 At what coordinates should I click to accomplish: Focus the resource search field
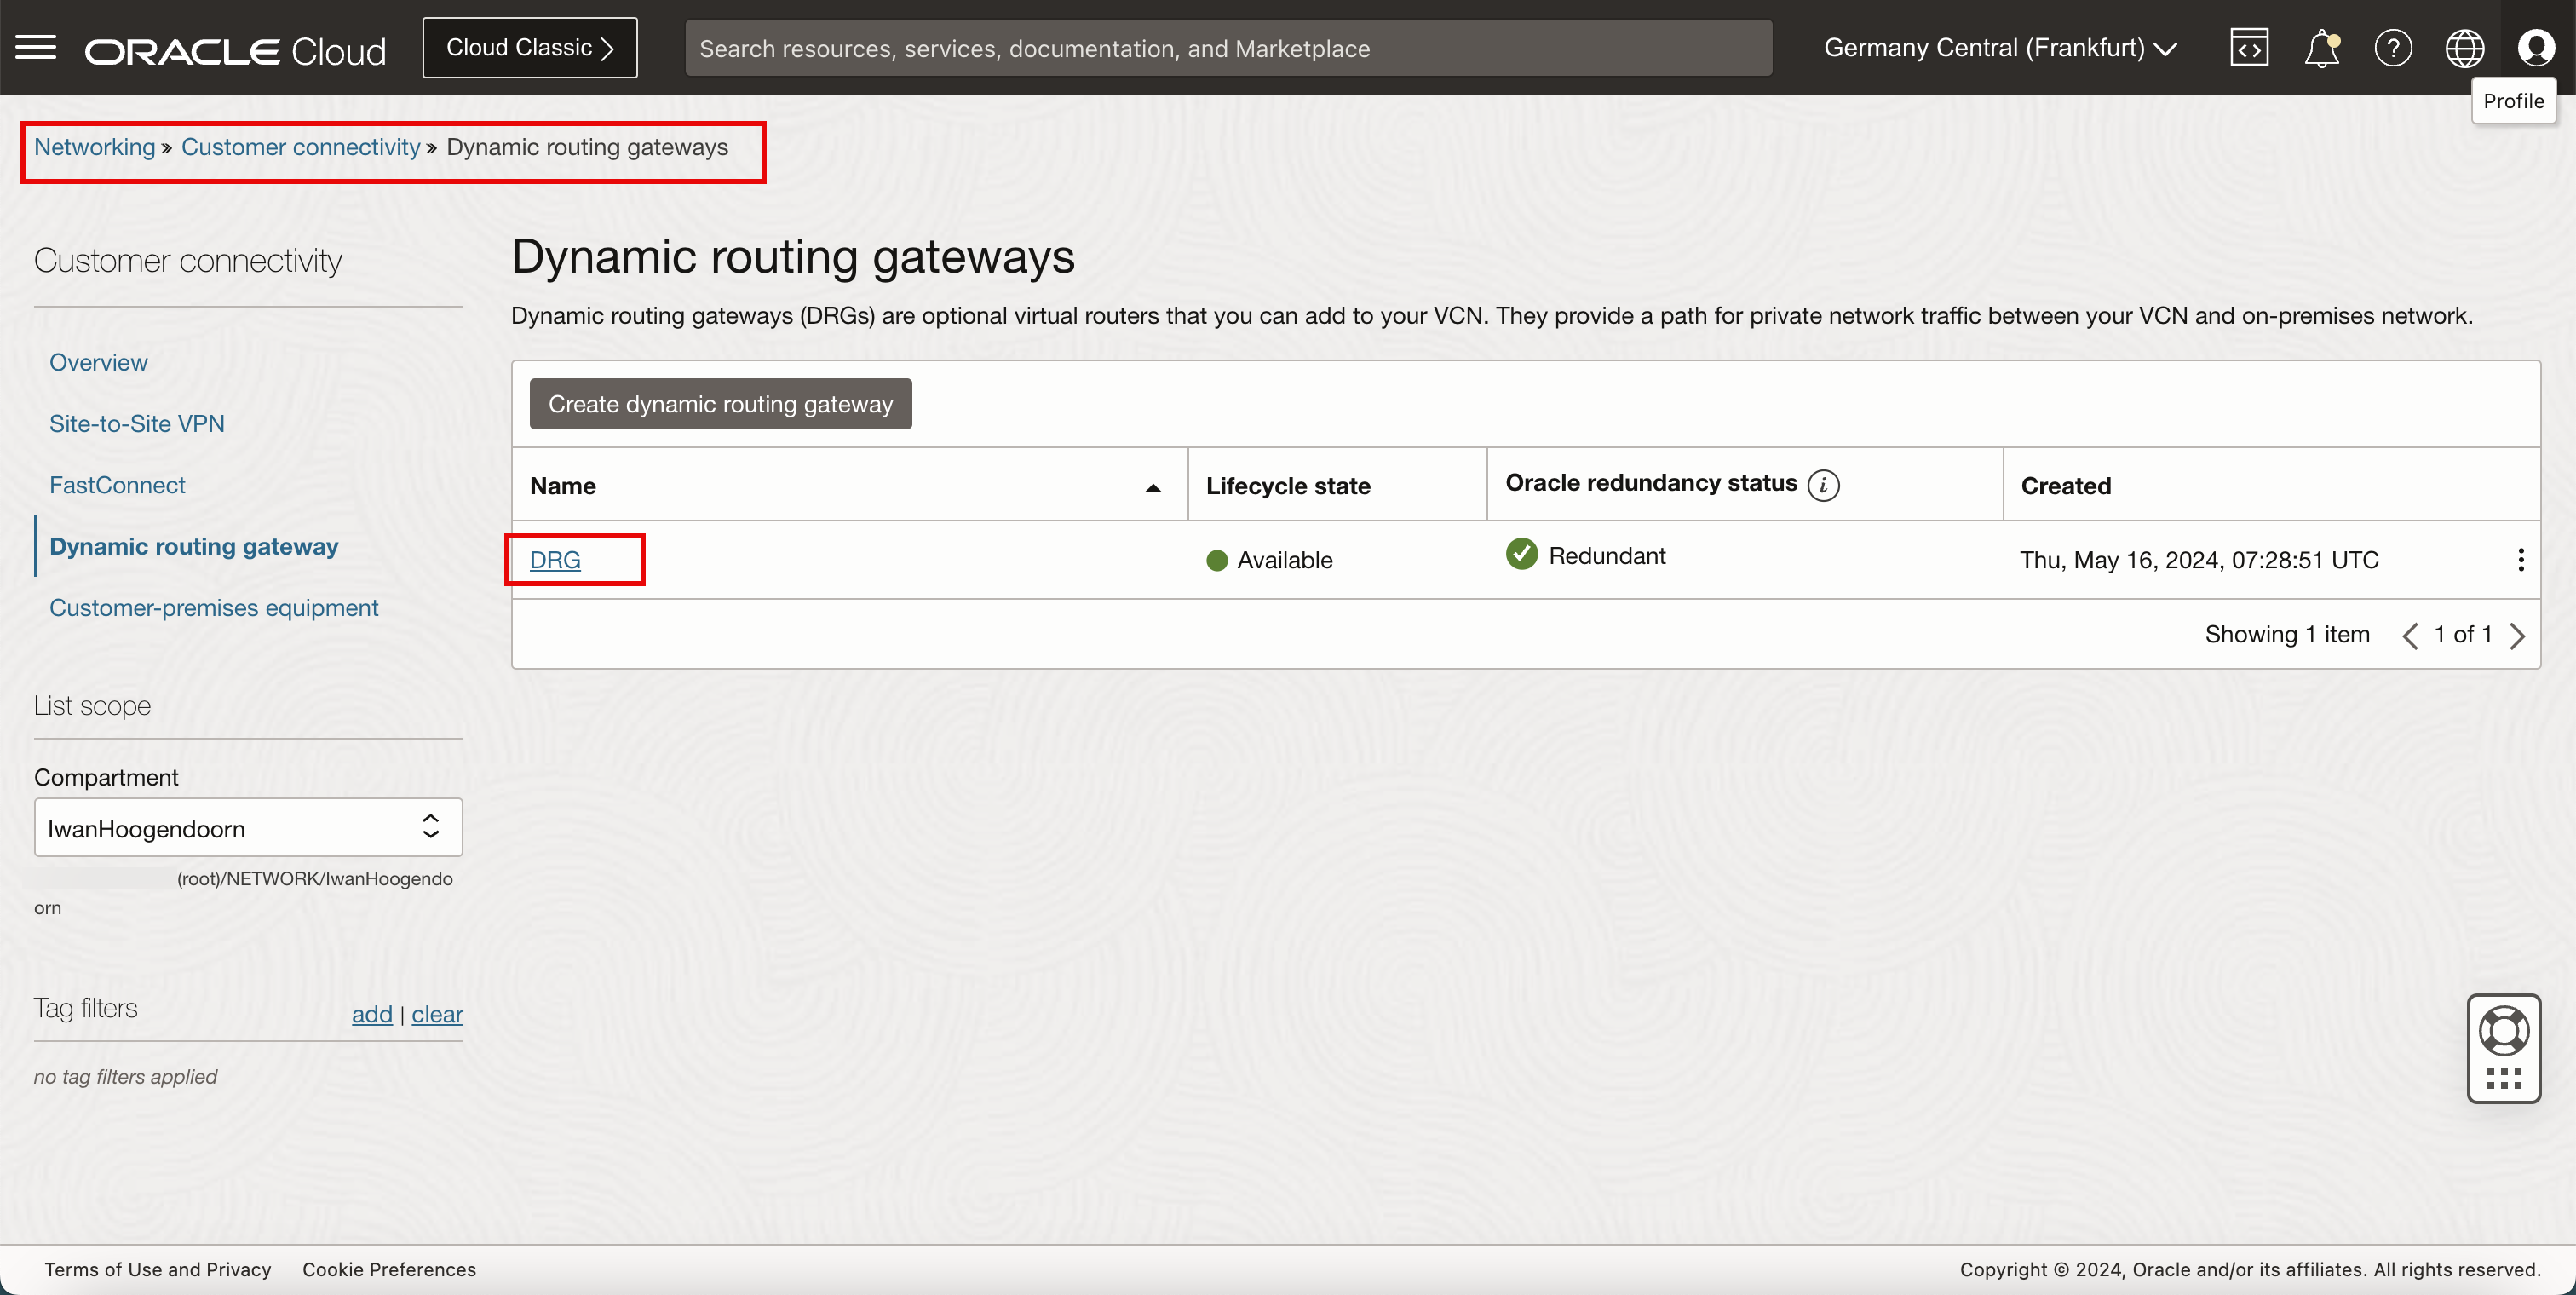pos(1228,48)
